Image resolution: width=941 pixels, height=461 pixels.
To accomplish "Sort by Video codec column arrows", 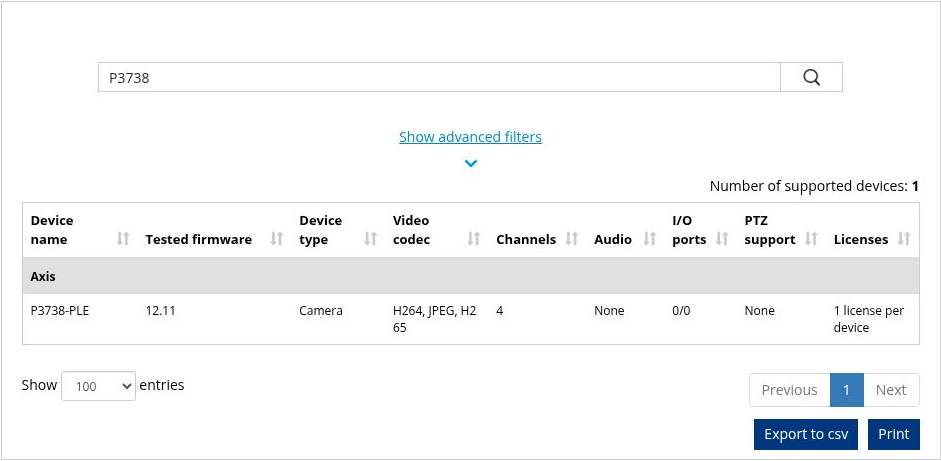I will click(474, 239).
